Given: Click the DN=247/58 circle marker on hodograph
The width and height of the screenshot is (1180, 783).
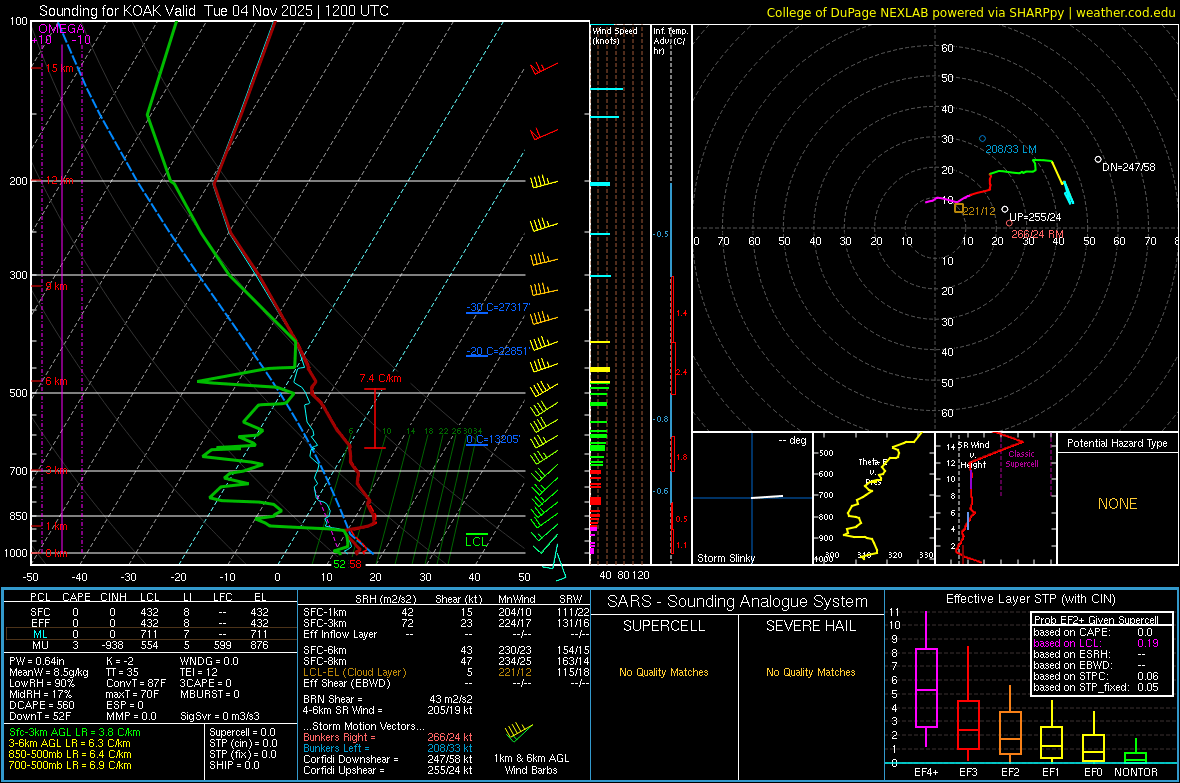Looking at the screenshot, I should 1098,160.
